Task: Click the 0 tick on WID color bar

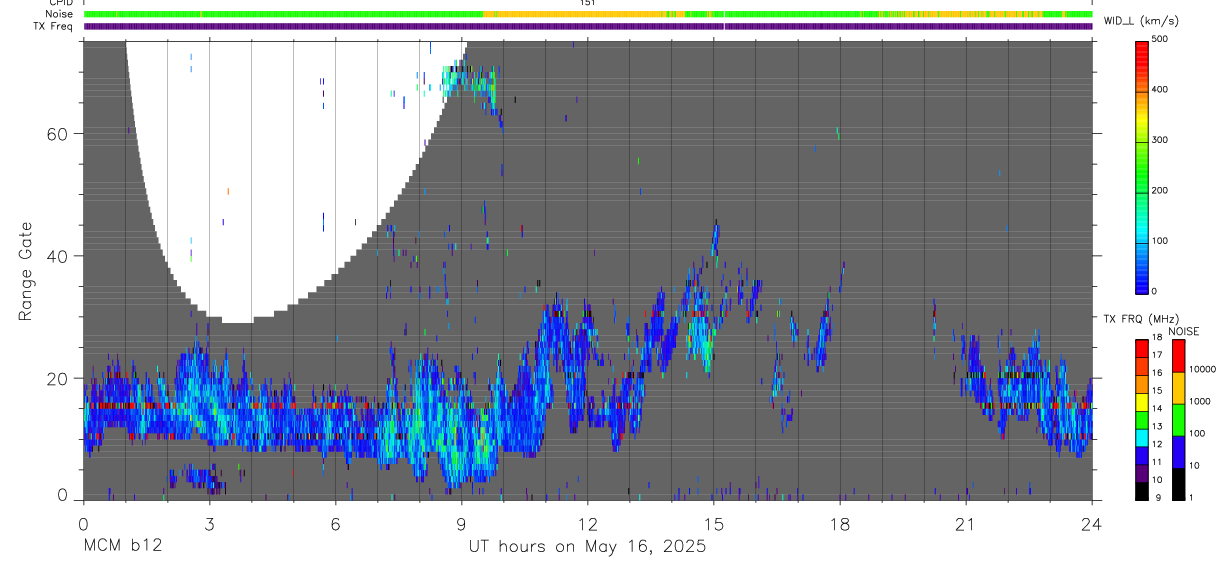Action: 1155,291
